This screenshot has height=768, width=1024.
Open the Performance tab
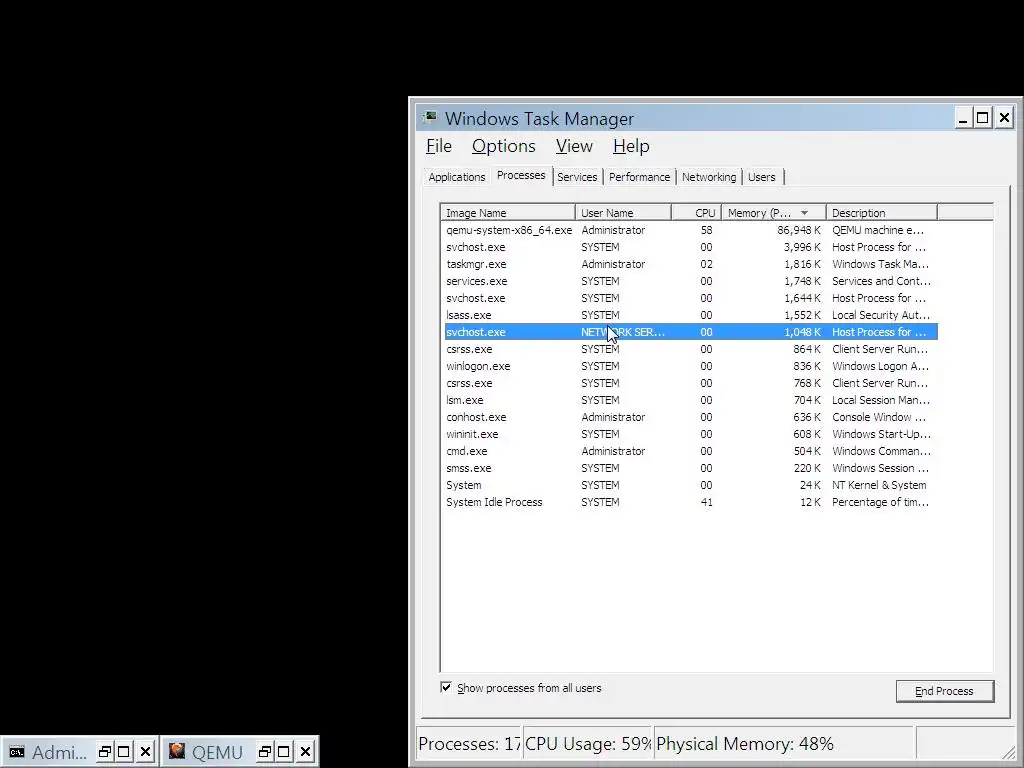[639, 177]
